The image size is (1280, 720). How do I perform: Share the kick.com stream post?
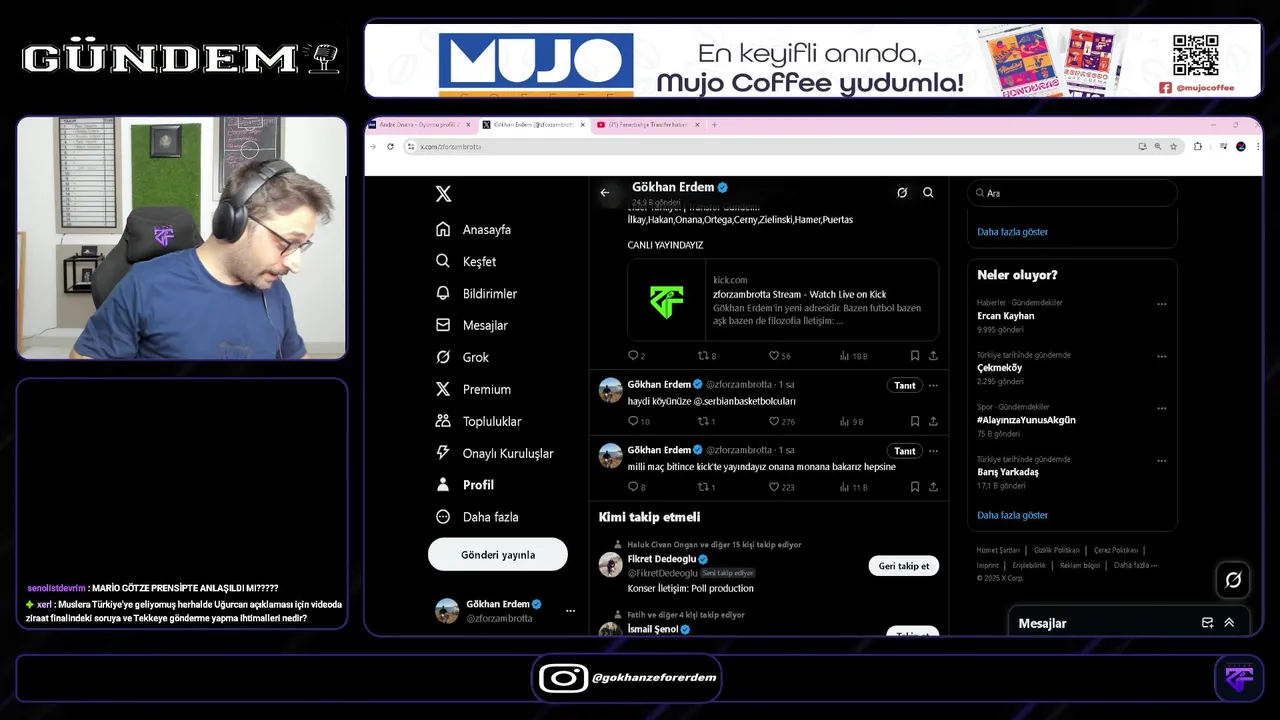point(933,356)
